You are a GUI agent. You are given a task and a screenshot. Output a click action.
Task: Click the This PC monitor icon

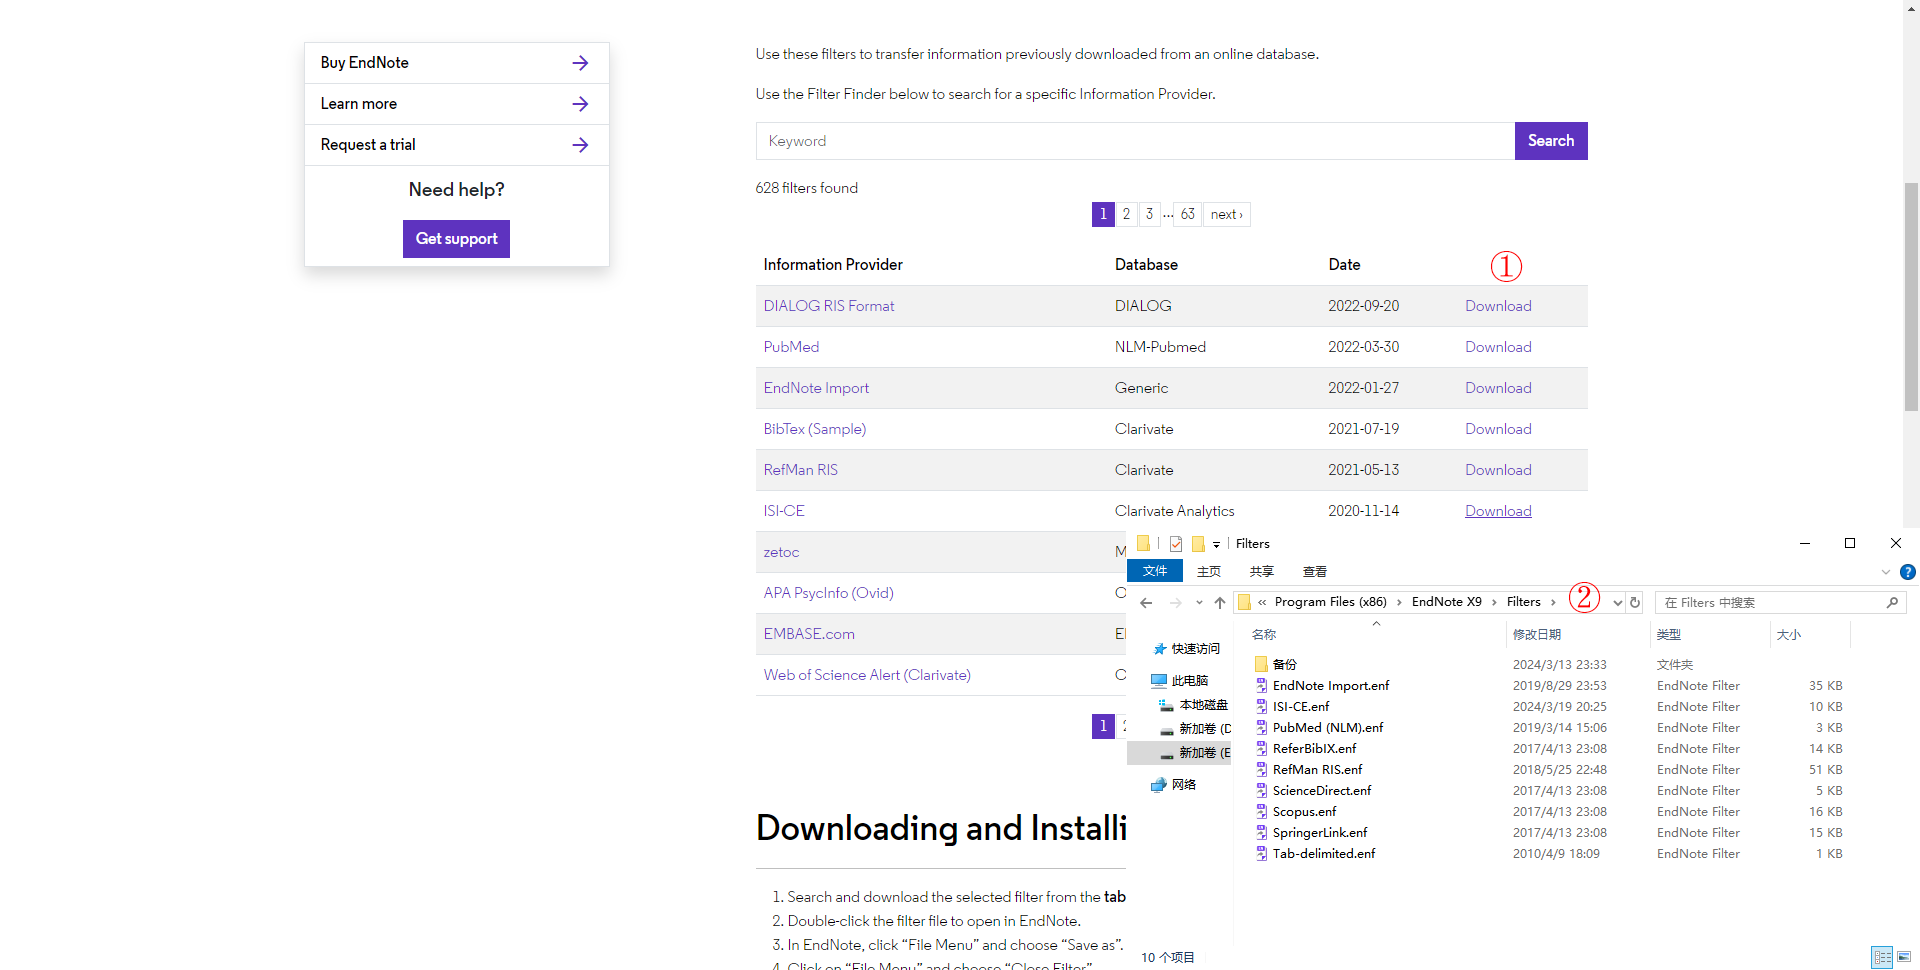tap(1159, 681)
